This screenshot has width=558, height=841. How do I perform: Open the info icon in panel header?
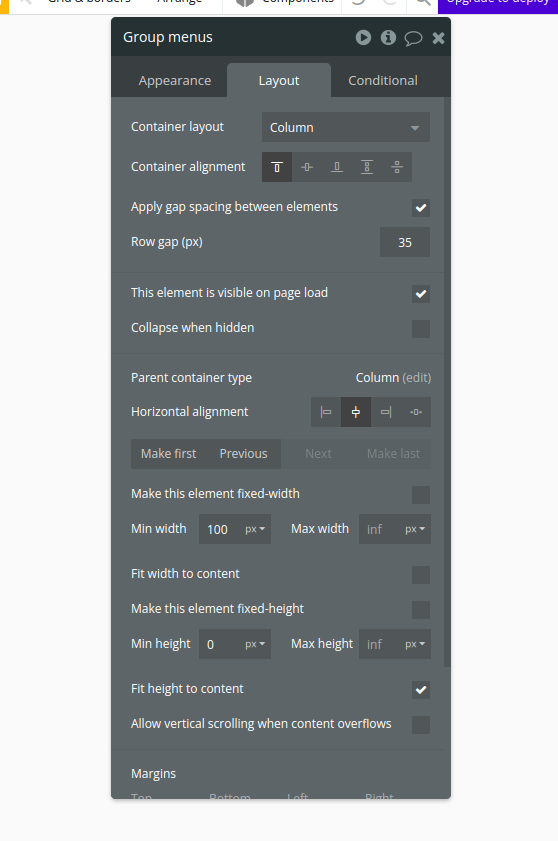388,38
